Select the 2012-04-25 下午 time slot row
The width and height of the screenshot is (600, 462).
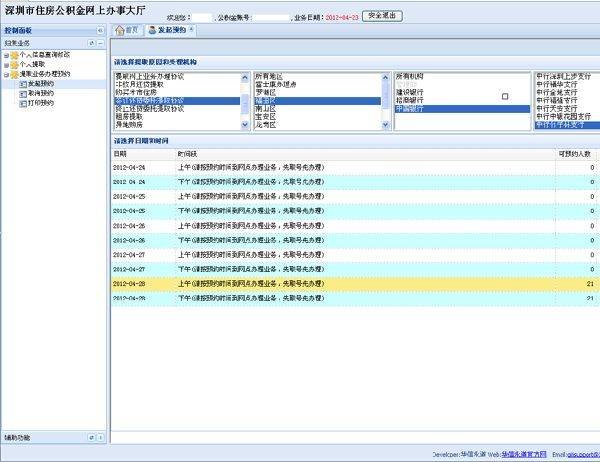355,211
